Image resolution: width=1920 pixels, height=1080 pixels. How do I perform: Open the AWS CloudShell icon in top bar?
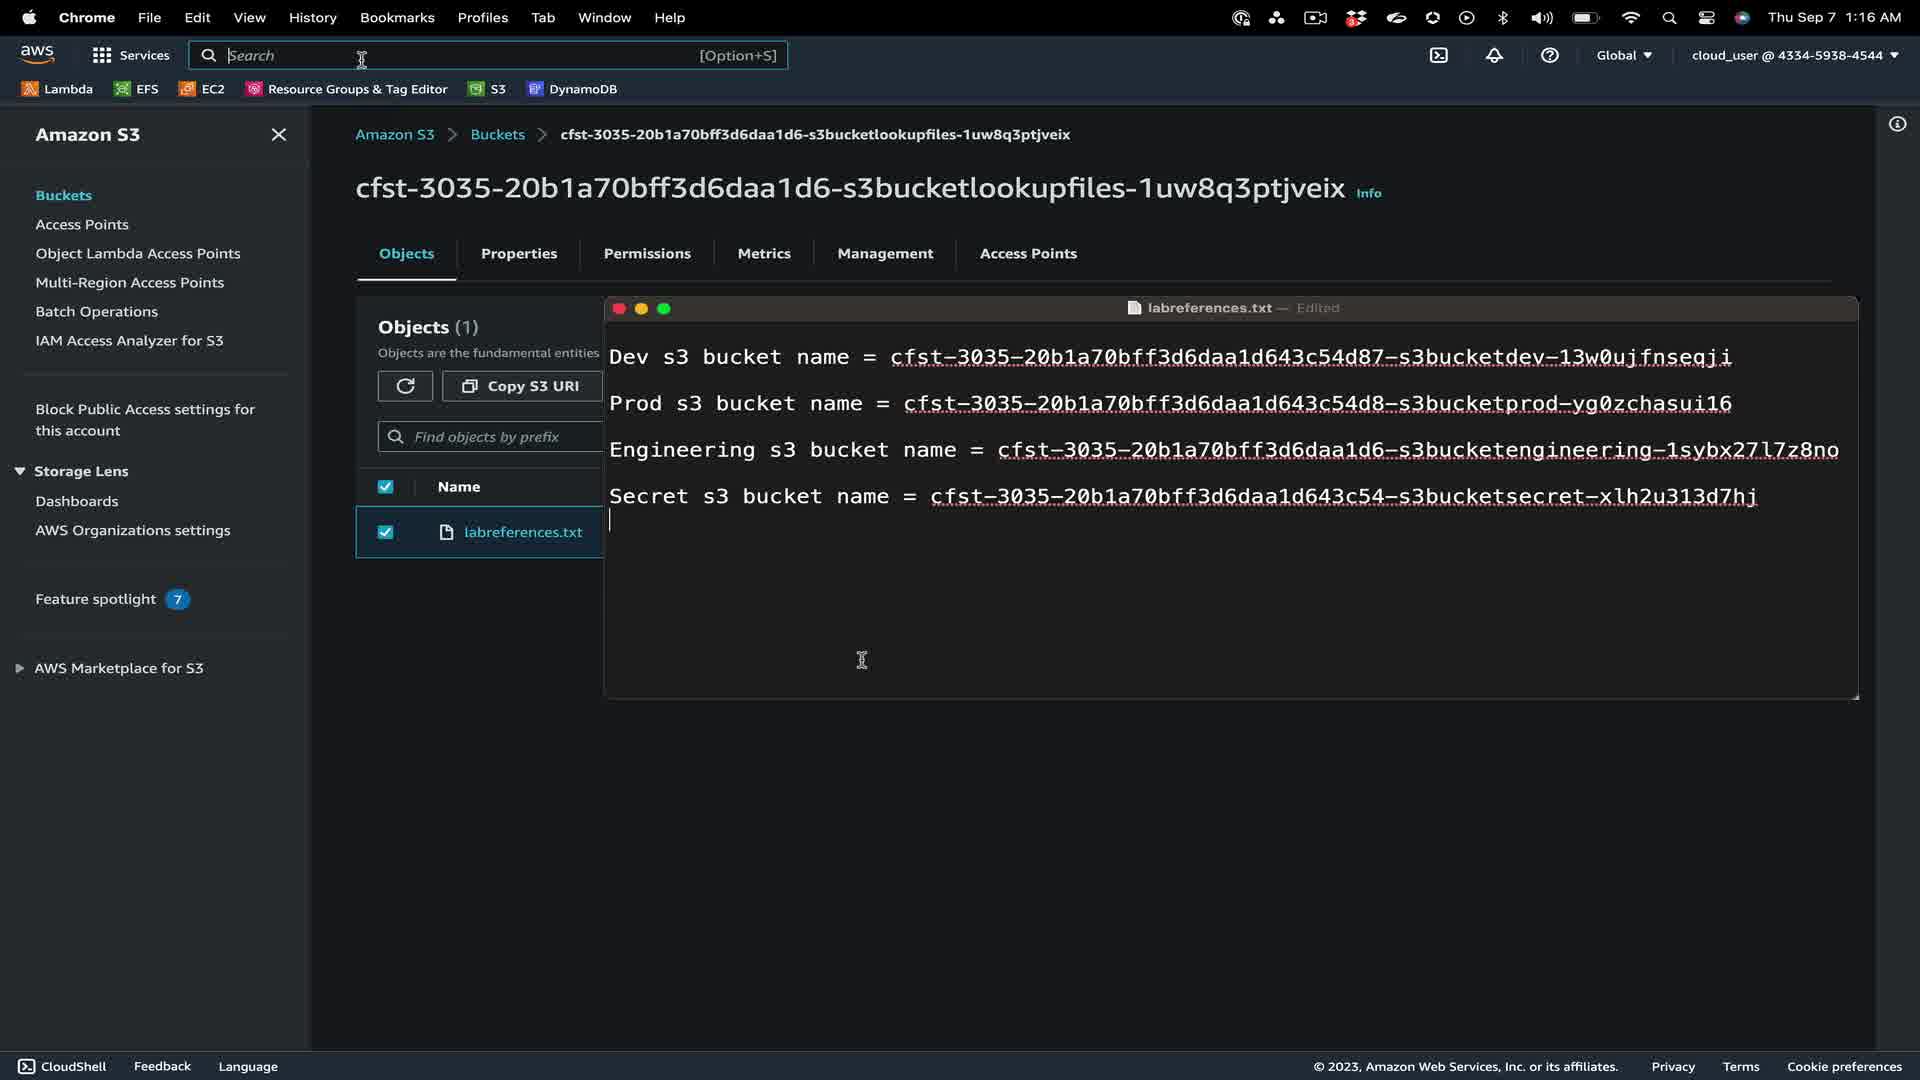[1438, 56]
